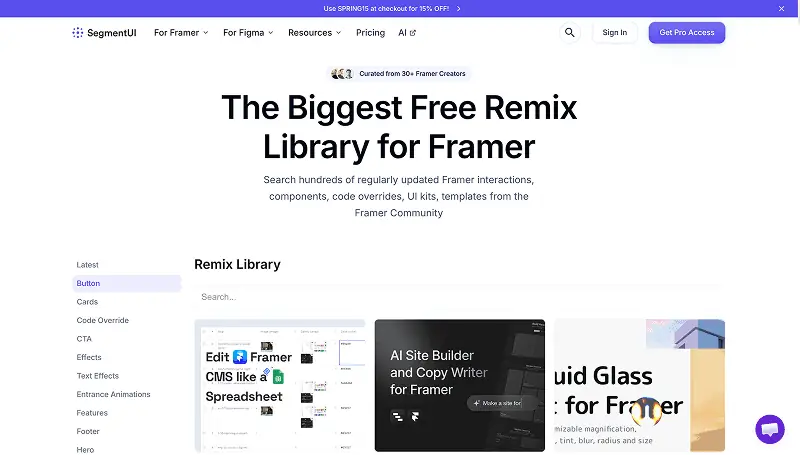Open the Liquid Glass for Framer card
This screenshot has height=455, width=800.
coord(639,386)
